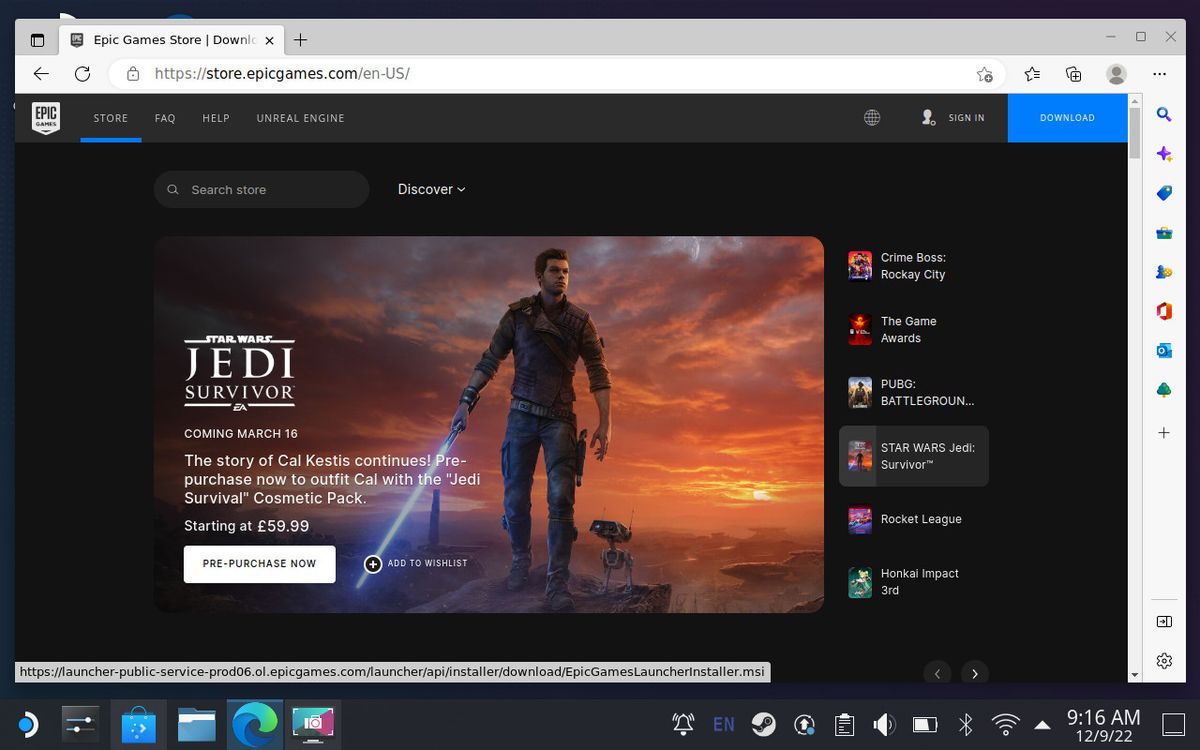The image size is (1200, 750).
Task: Expand the Discover dropdown menu
Action: click(x=431, y=189)
